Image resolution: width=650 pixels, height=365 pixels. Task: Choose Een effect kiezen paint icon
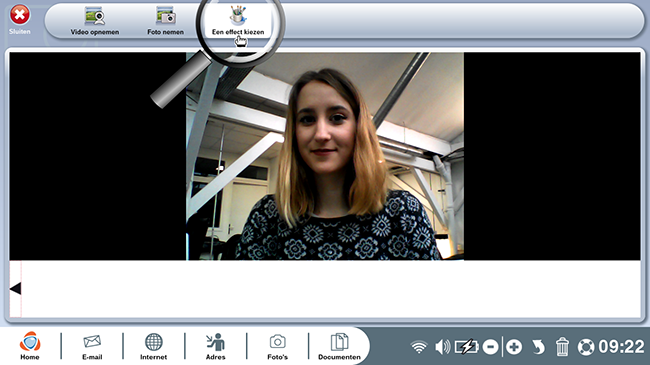pyautogui.click(x=238, y=16)
